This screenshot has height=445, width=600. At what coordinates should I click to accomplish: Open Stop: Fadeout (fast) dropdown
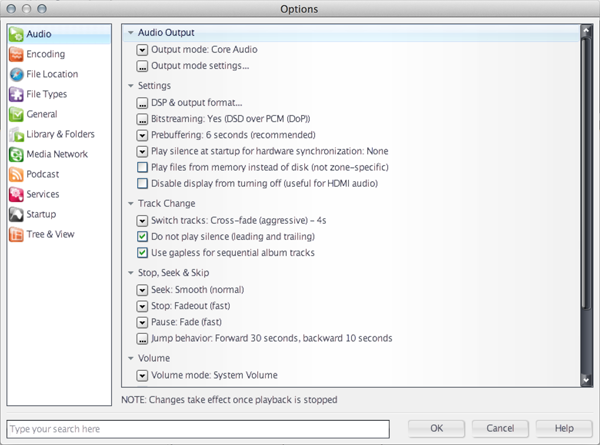(x=142, y=306)
